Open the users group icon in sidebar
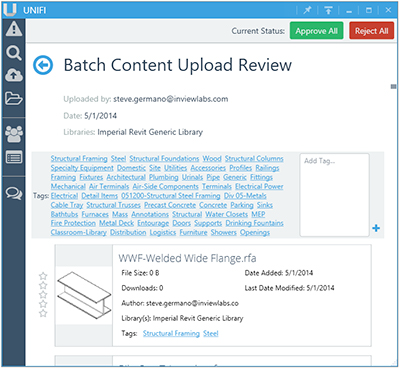 tap(14, 134)
